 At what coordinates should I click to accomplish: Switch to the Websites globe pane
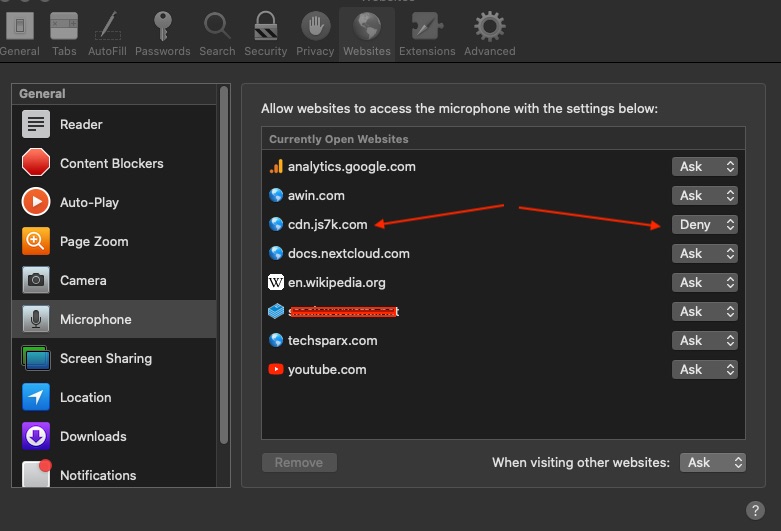point(367,34)
